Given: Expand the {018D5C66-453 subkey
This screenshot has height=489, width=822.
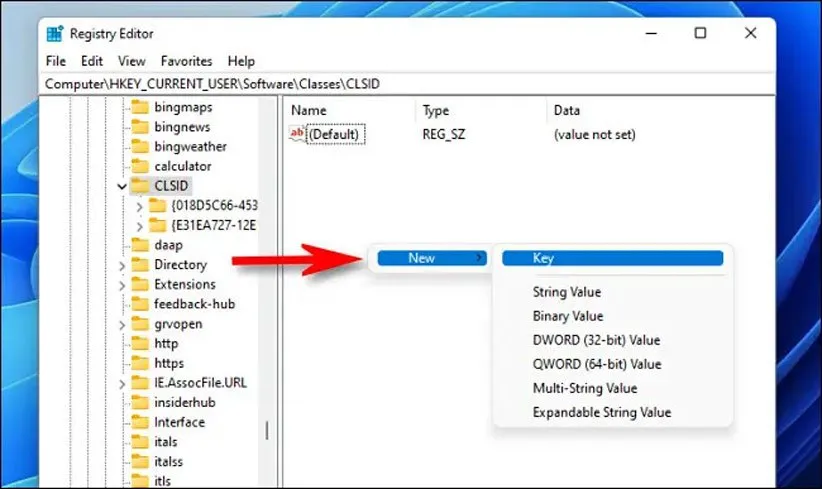Looking at the screenshot, I should click(139, 207).
